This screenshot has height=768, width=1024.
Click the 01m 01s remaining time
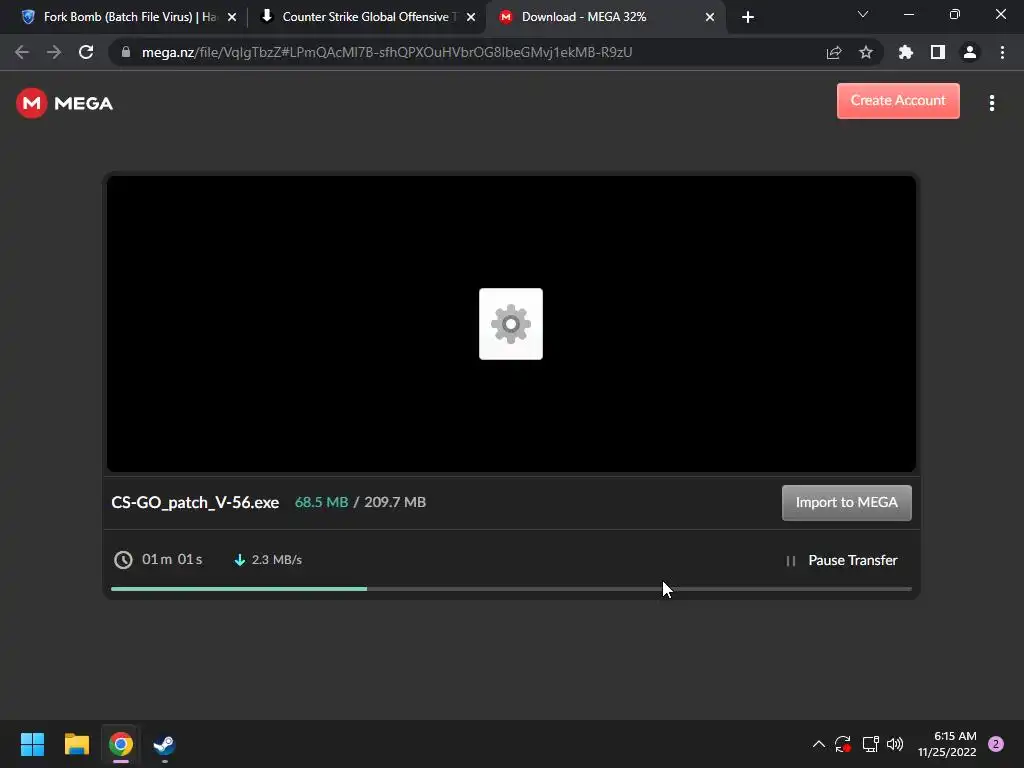(x=172, y=560)
